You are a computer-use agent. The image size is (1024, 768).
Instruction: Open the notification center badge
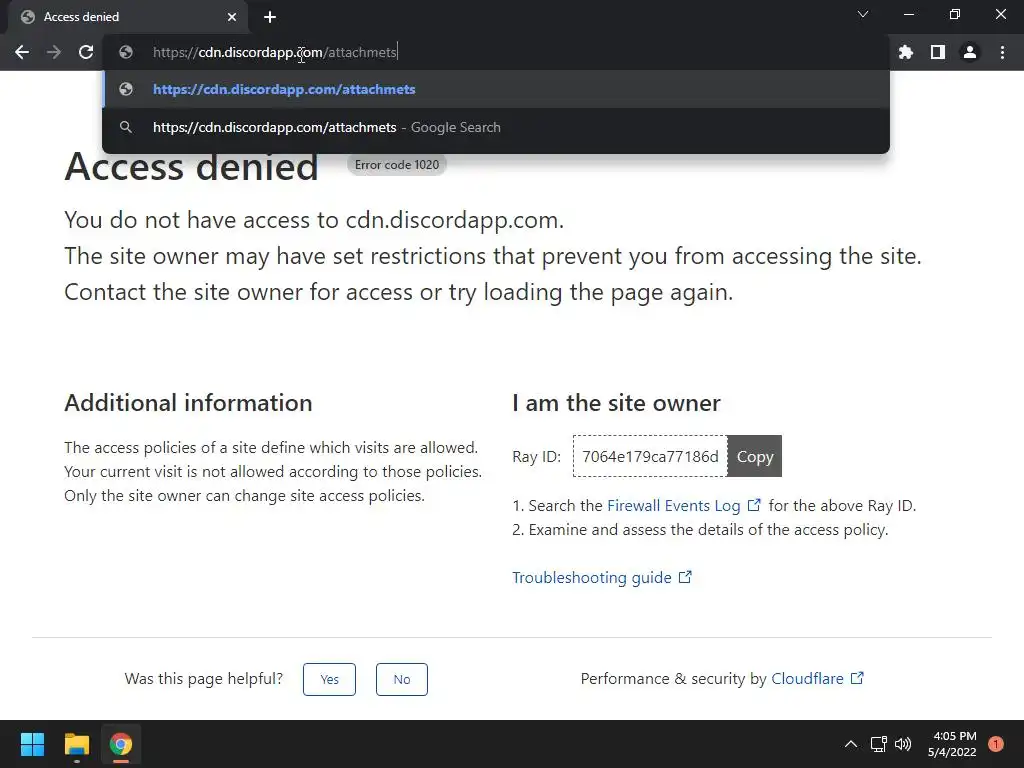coord(996,744)
